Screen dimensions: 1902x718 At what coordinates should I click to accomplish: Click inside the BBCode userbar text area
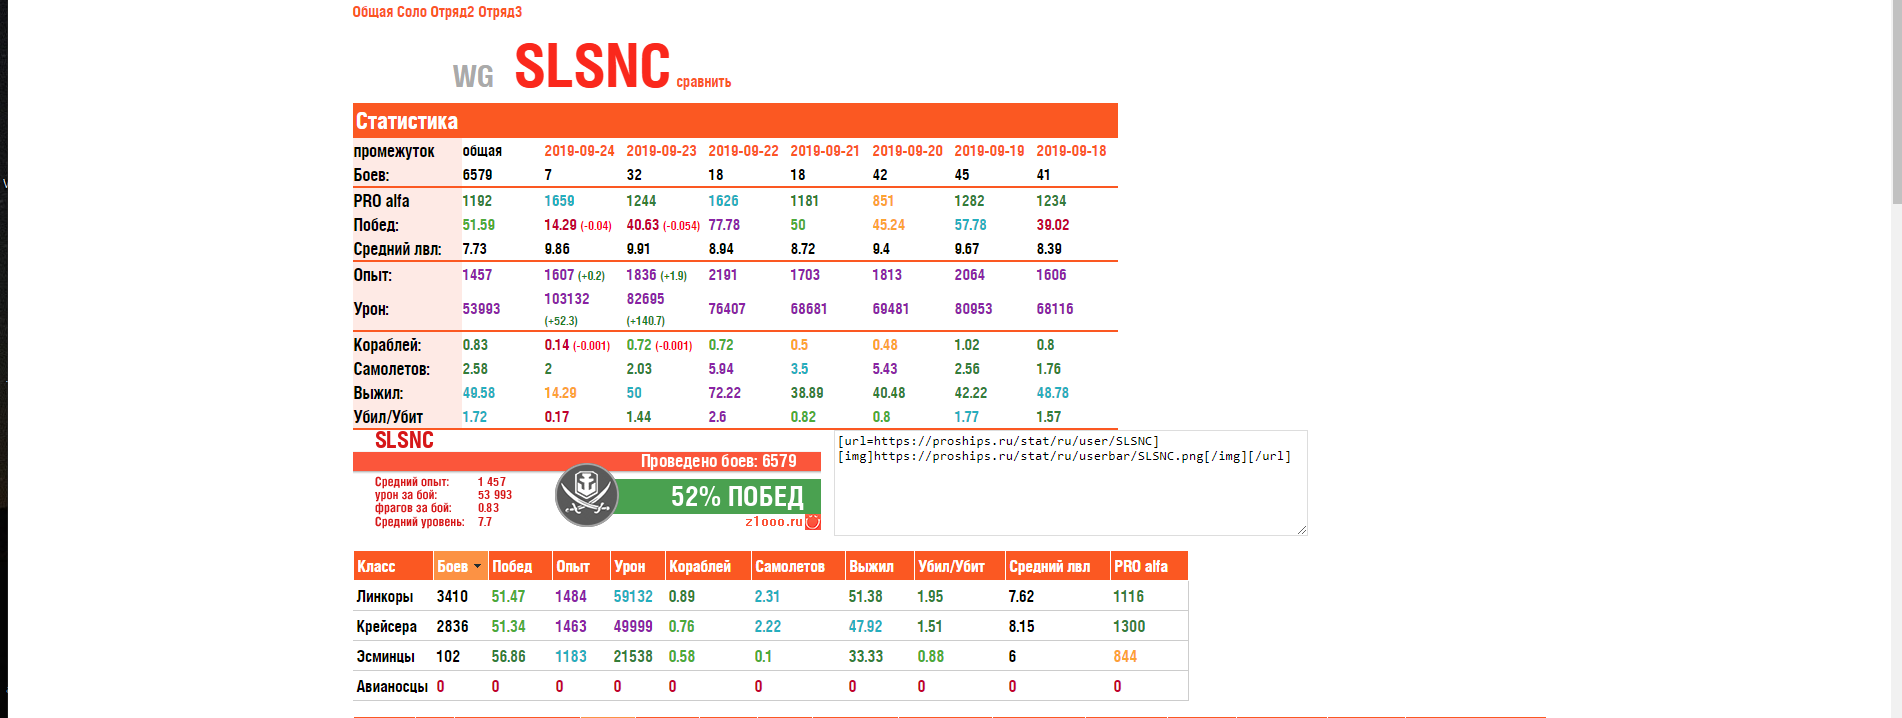pyautogui.click(x=1070, y=483)
